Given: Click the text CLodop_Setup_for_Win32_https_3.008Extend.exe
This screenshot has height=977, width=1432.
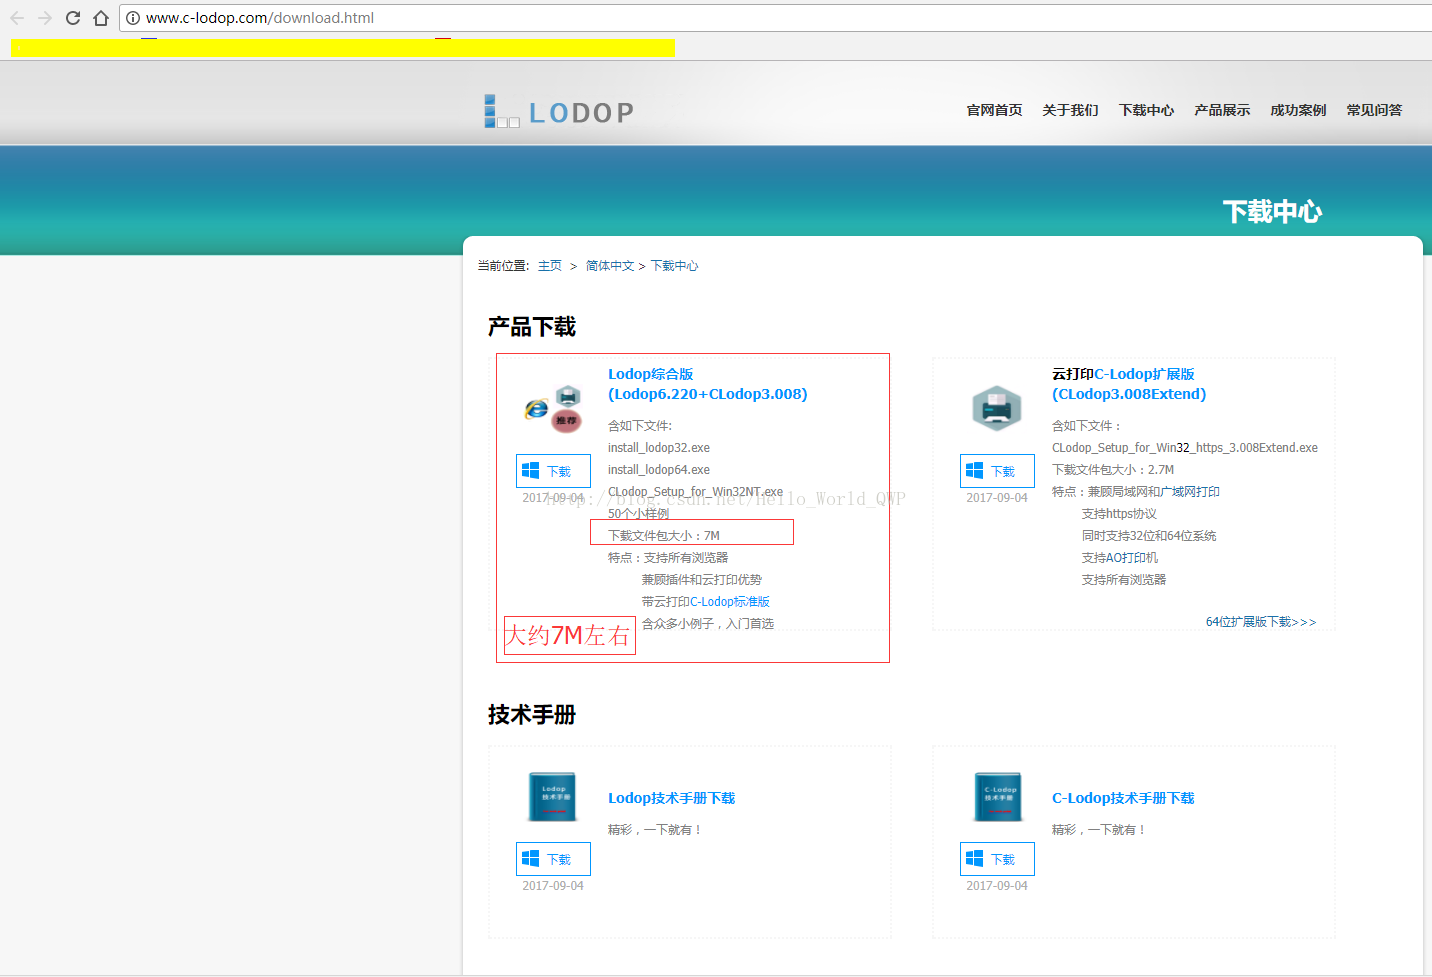Looking at the screenshot, I should click(1185, 448).
